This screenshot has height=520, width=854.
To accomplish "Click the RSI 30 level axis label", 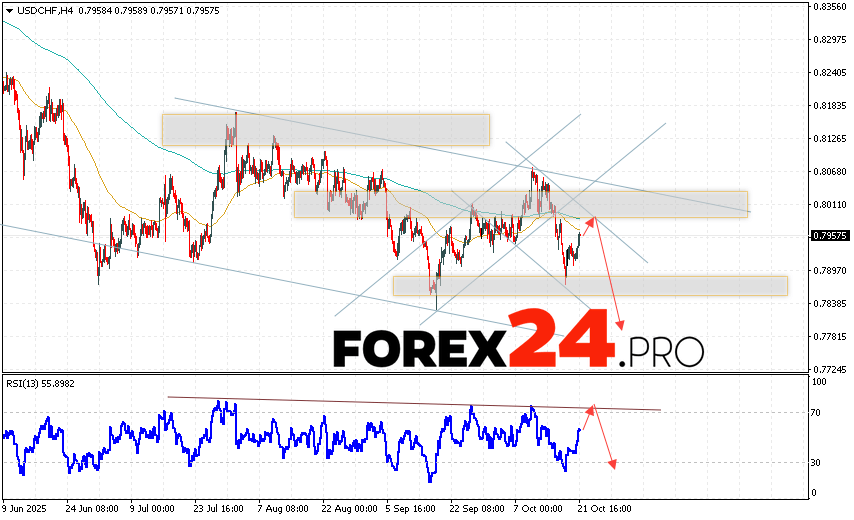I will pyautogui.click(x=817, y=462).
